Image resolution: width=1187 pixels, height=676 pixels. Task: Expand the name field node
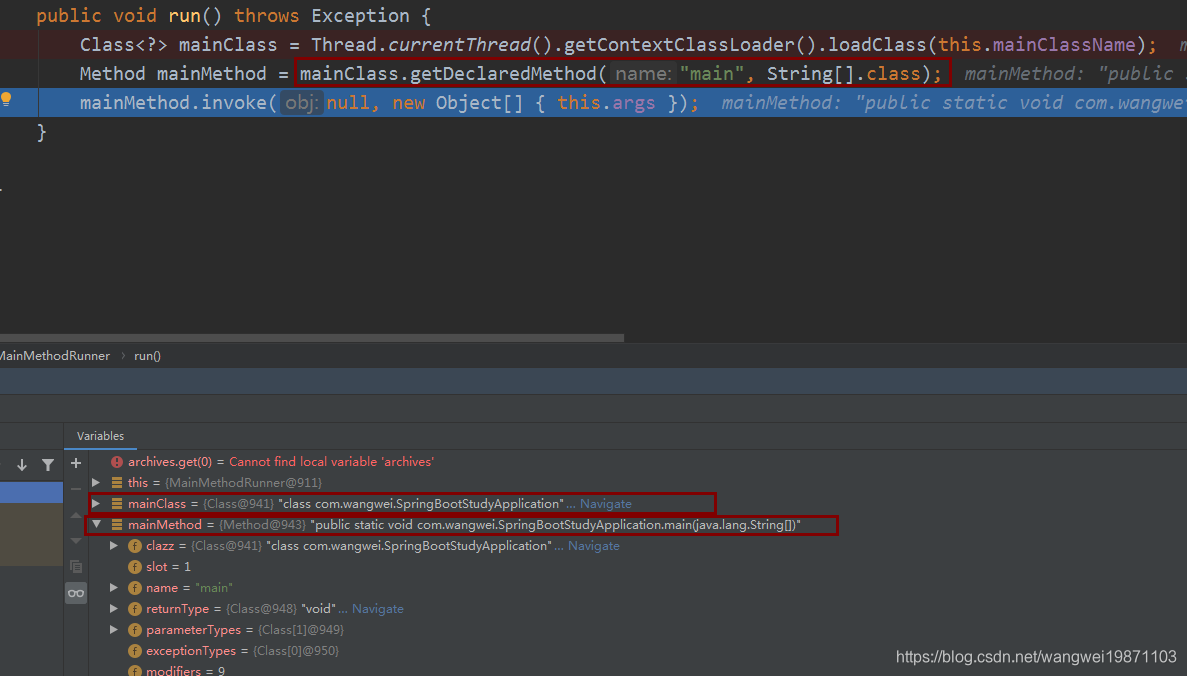pos(114,587)
